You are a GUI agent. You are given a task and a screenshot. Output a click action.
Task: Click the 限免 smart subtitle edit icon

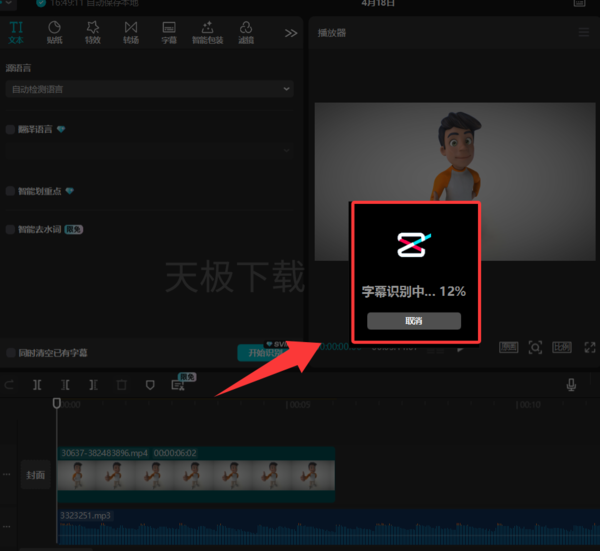[178, 385]
